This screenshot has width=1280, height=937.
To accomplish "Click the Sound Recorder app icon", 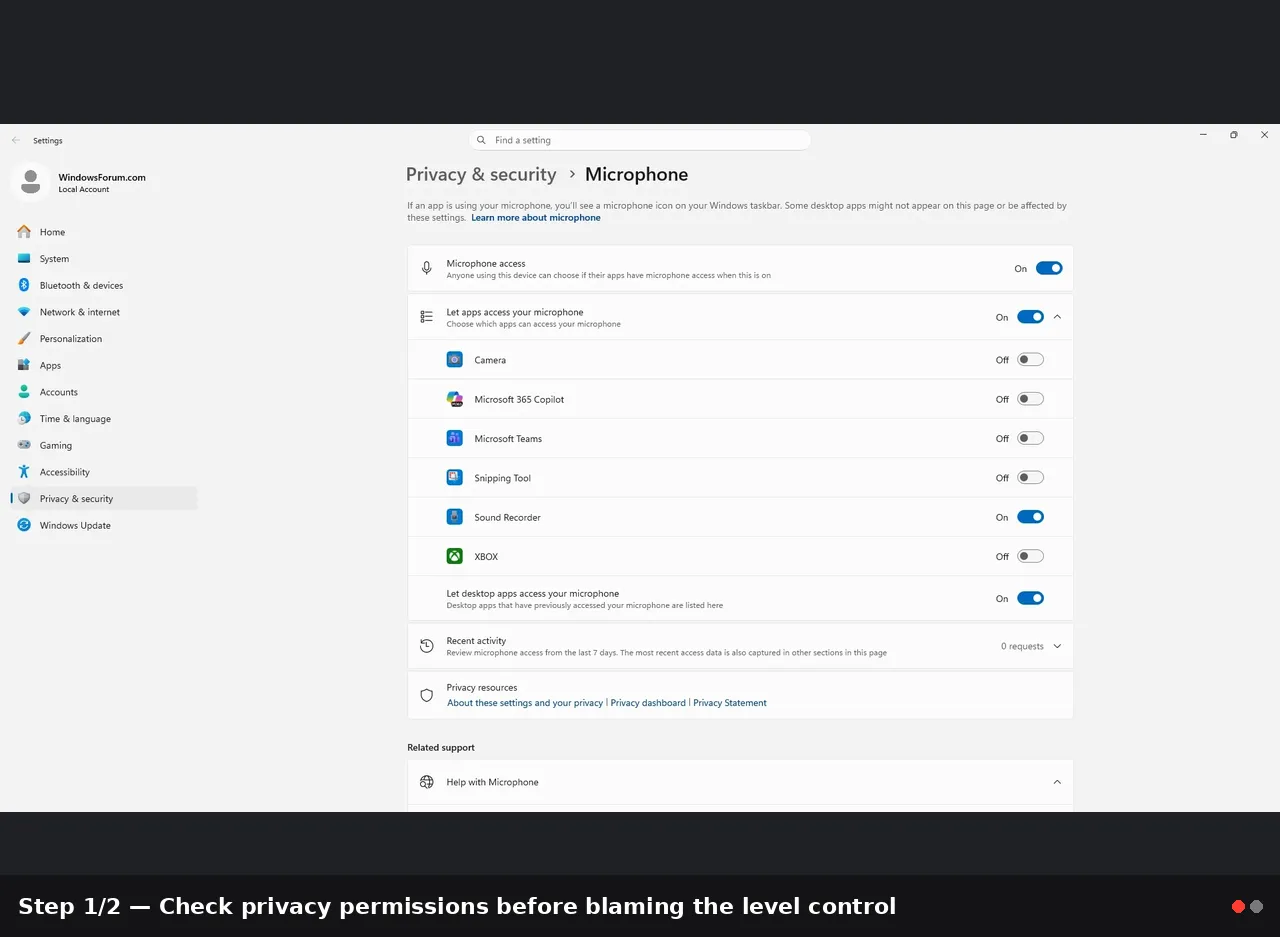I will [x=455, y=517].
